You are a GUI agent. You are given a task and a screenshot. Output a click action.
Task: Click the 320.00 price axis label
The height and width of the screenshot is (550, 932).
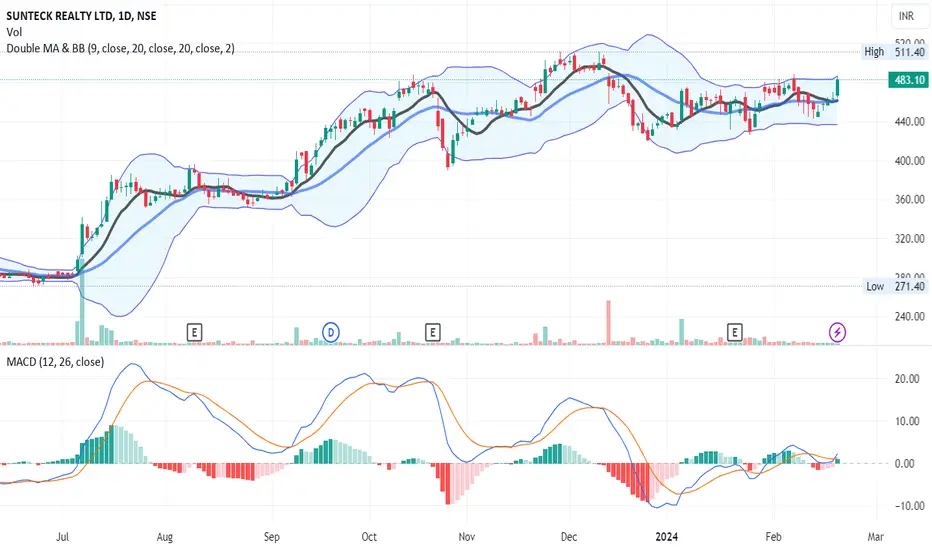[910, 238]
